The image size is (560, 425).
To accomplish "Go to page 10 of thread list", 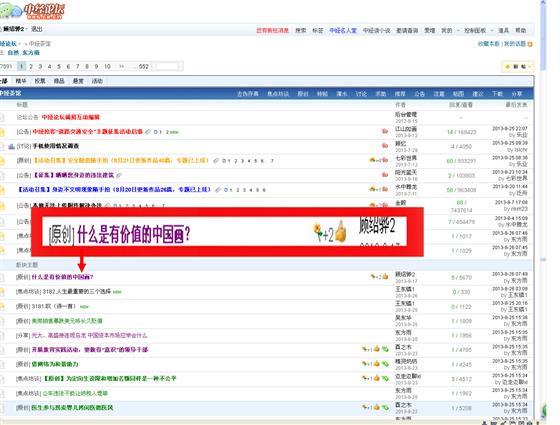I will click(x=107, y=66).
